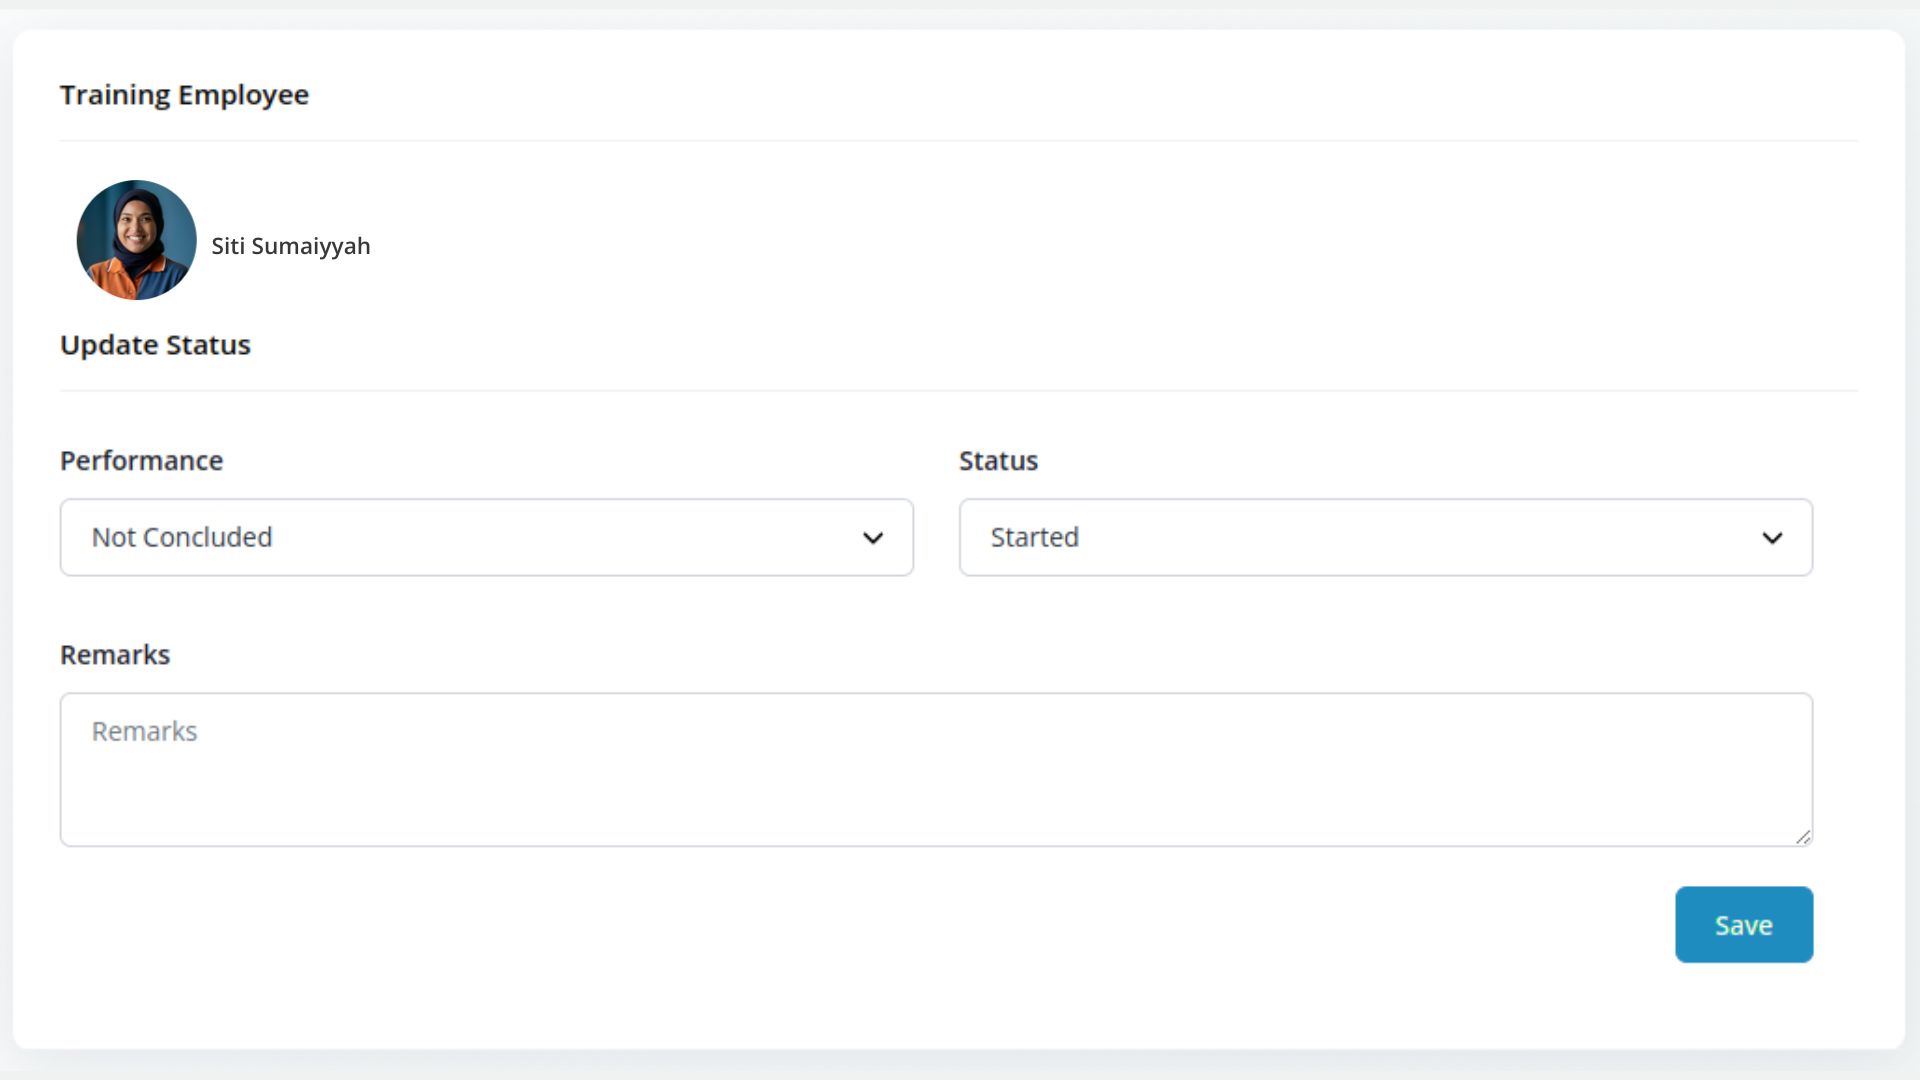Click the Status field label
The image size is (1920, 1080).
[x=998, y=461]
